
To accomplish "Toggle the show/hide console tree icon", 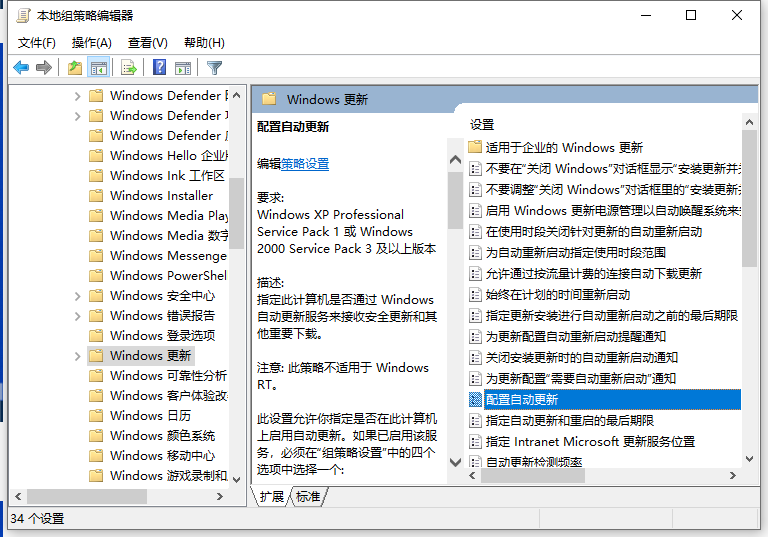I will 98,68.
